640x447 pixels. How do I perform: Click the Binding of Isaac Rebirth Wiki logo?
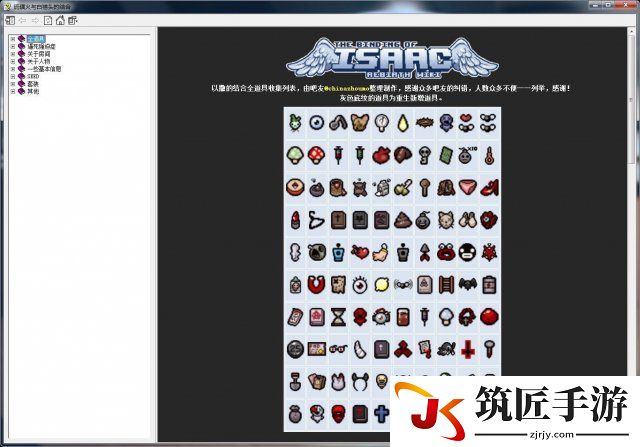[392, 58]
